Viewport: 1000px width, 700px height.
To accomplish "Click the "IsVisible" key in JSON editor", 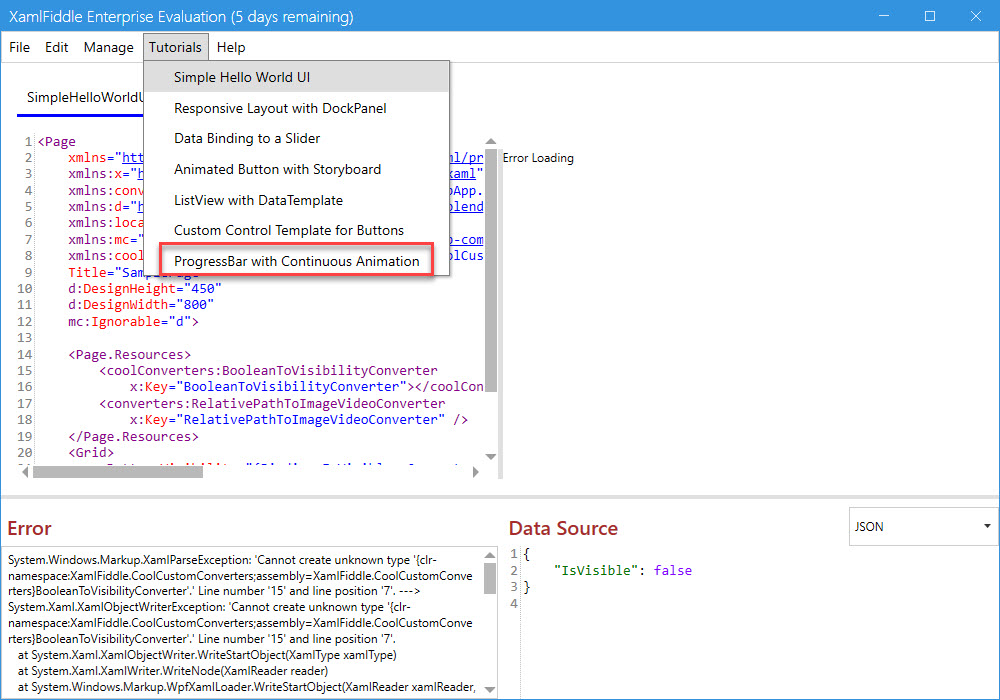I will click(x=596, y=571).
